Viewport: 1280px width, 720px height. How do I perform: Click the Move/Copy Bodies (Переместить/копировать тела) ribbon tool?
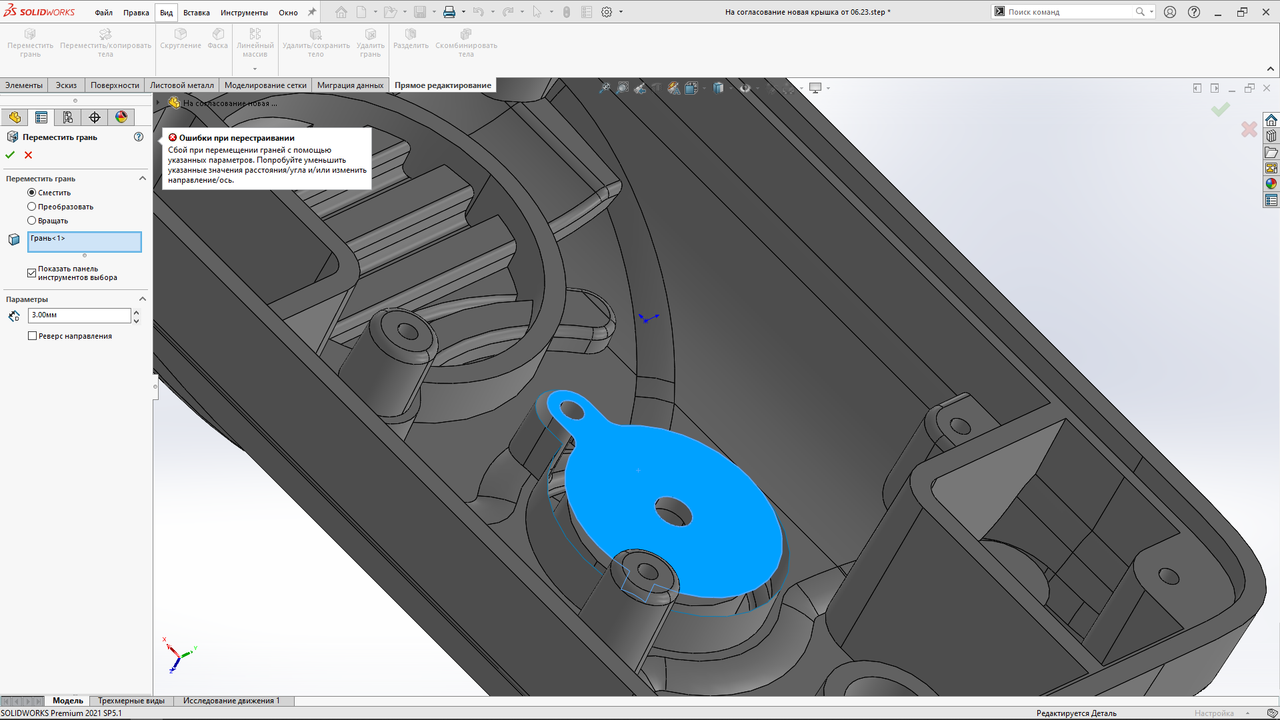click(x=105, y=42)
